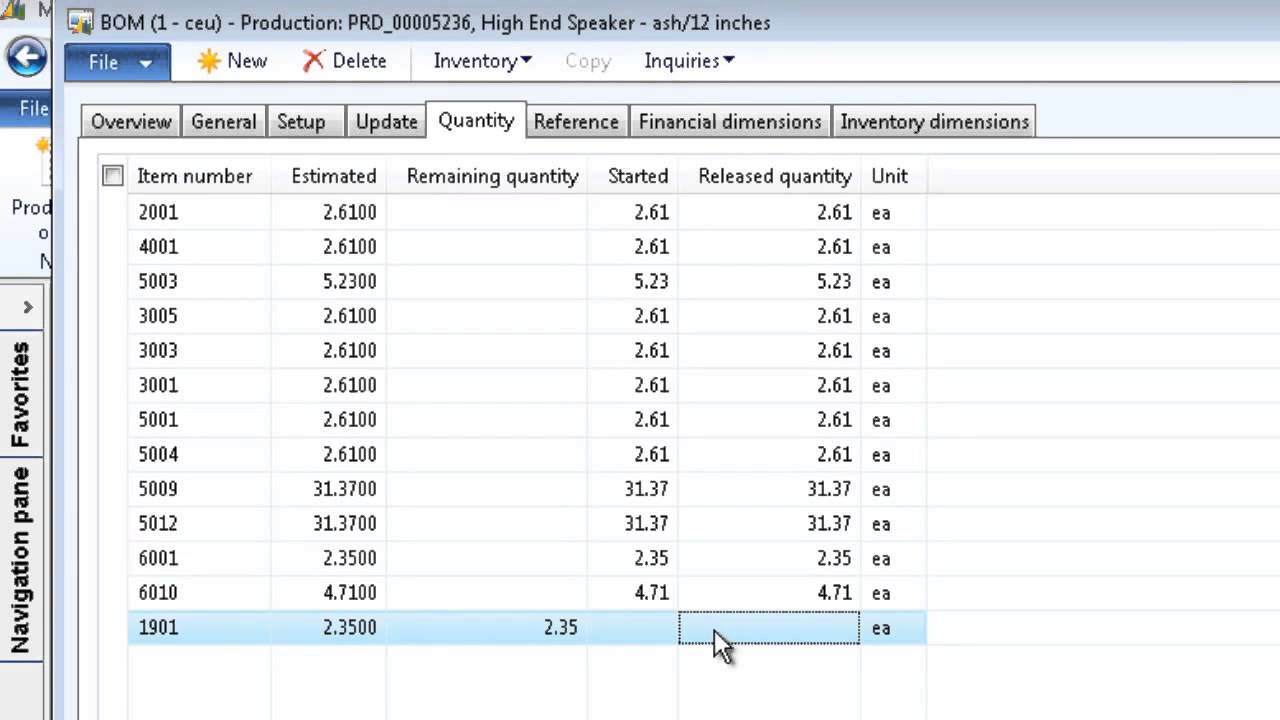Click the Unit column header
Viewport: 1280px width, 720px height.
coord(889,176)
